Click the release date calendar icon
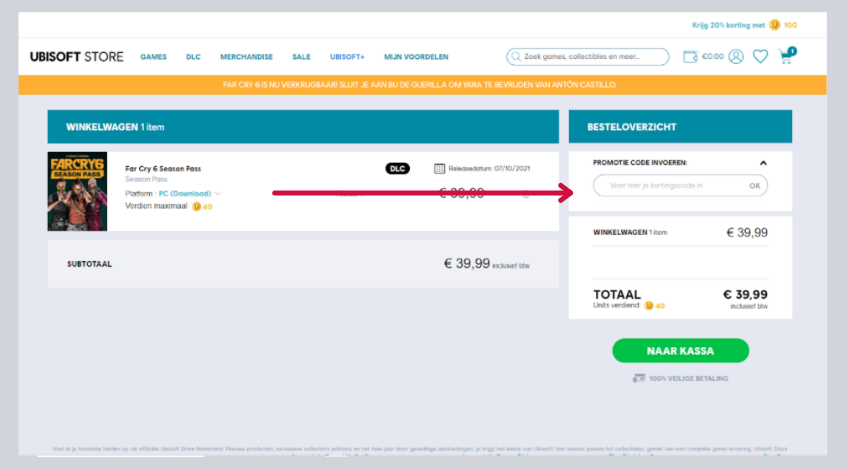This screenshot has width=847, height=470. click(x=439, y=168)
